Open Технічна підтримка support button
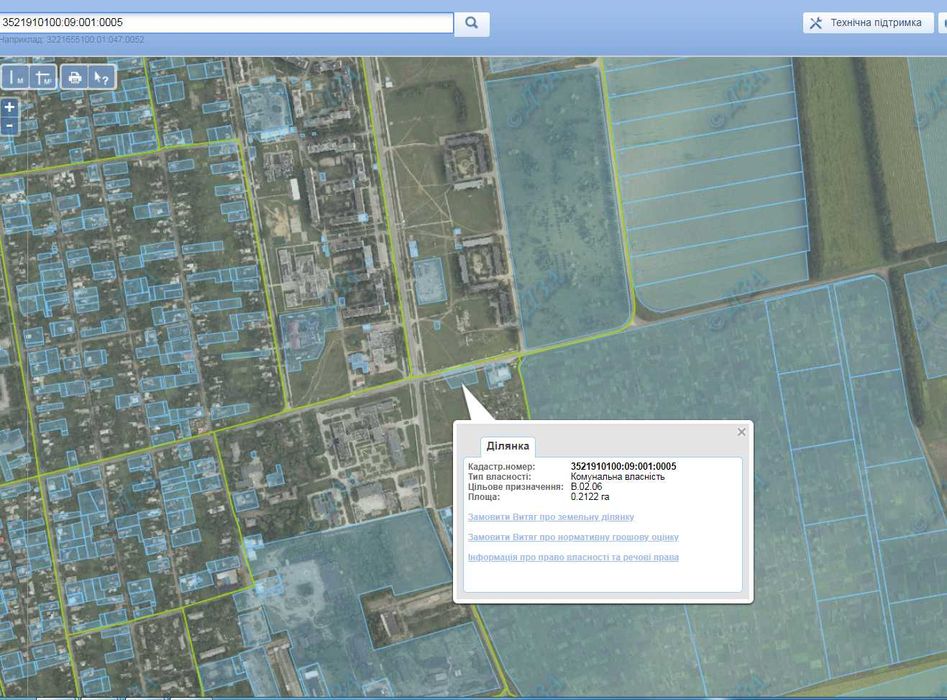This screenshot has height=700, width=947. pos(868,23)
